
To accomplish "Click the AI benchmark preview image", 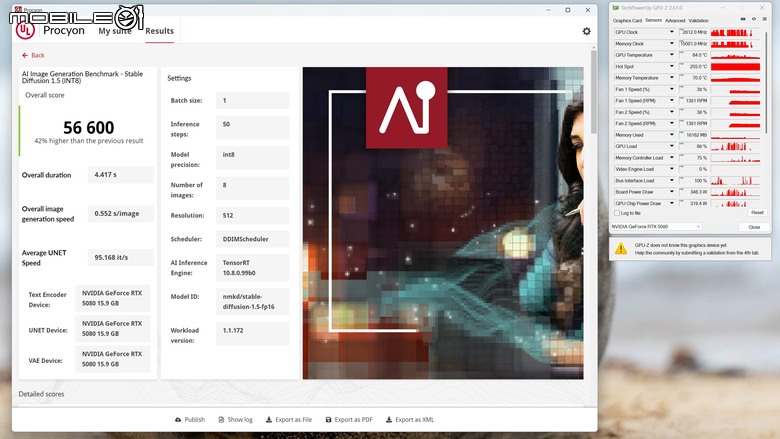I will pos(443,223).
